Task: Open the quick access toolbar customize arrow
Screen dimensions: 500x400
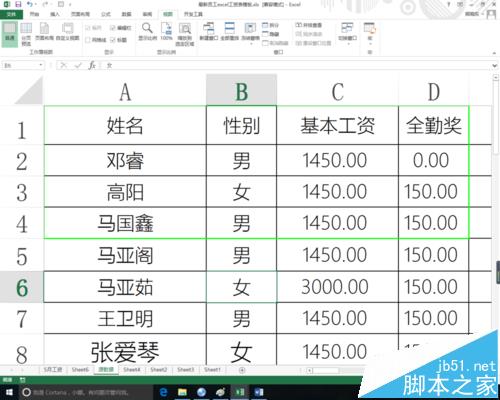Action: 70,5
